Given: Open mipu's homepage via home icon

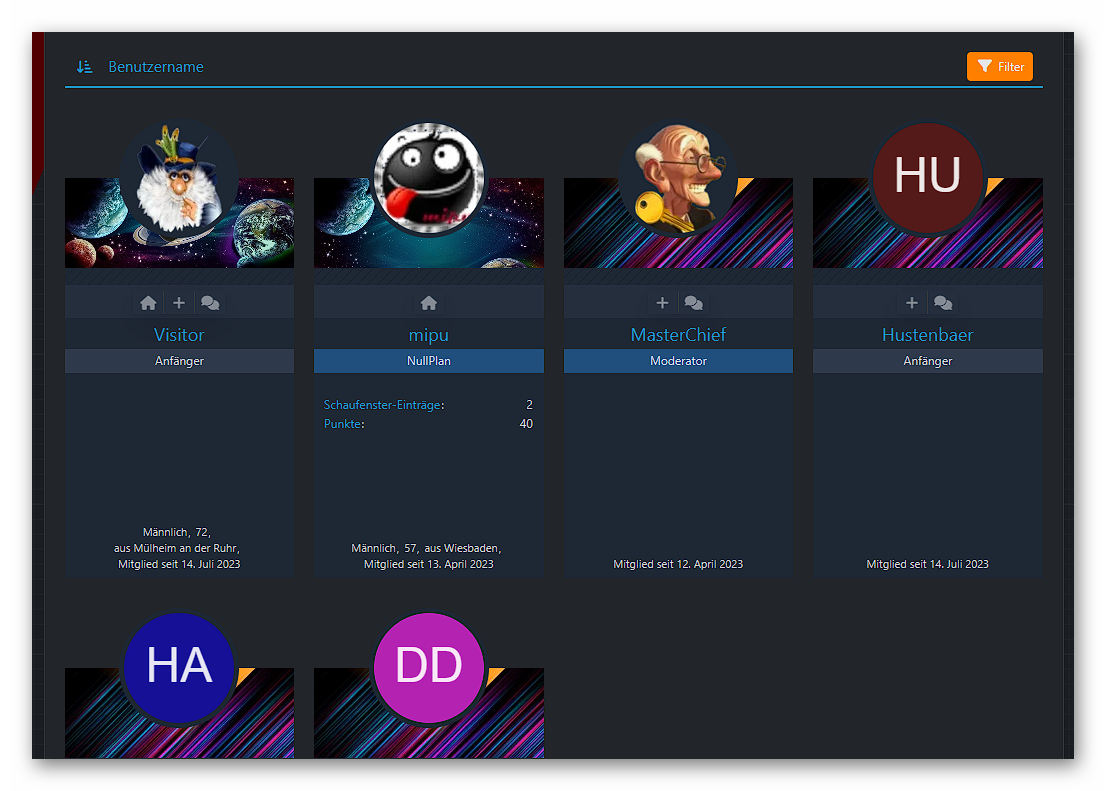Looking at the screenshot, I should click(x=429, y=303).
